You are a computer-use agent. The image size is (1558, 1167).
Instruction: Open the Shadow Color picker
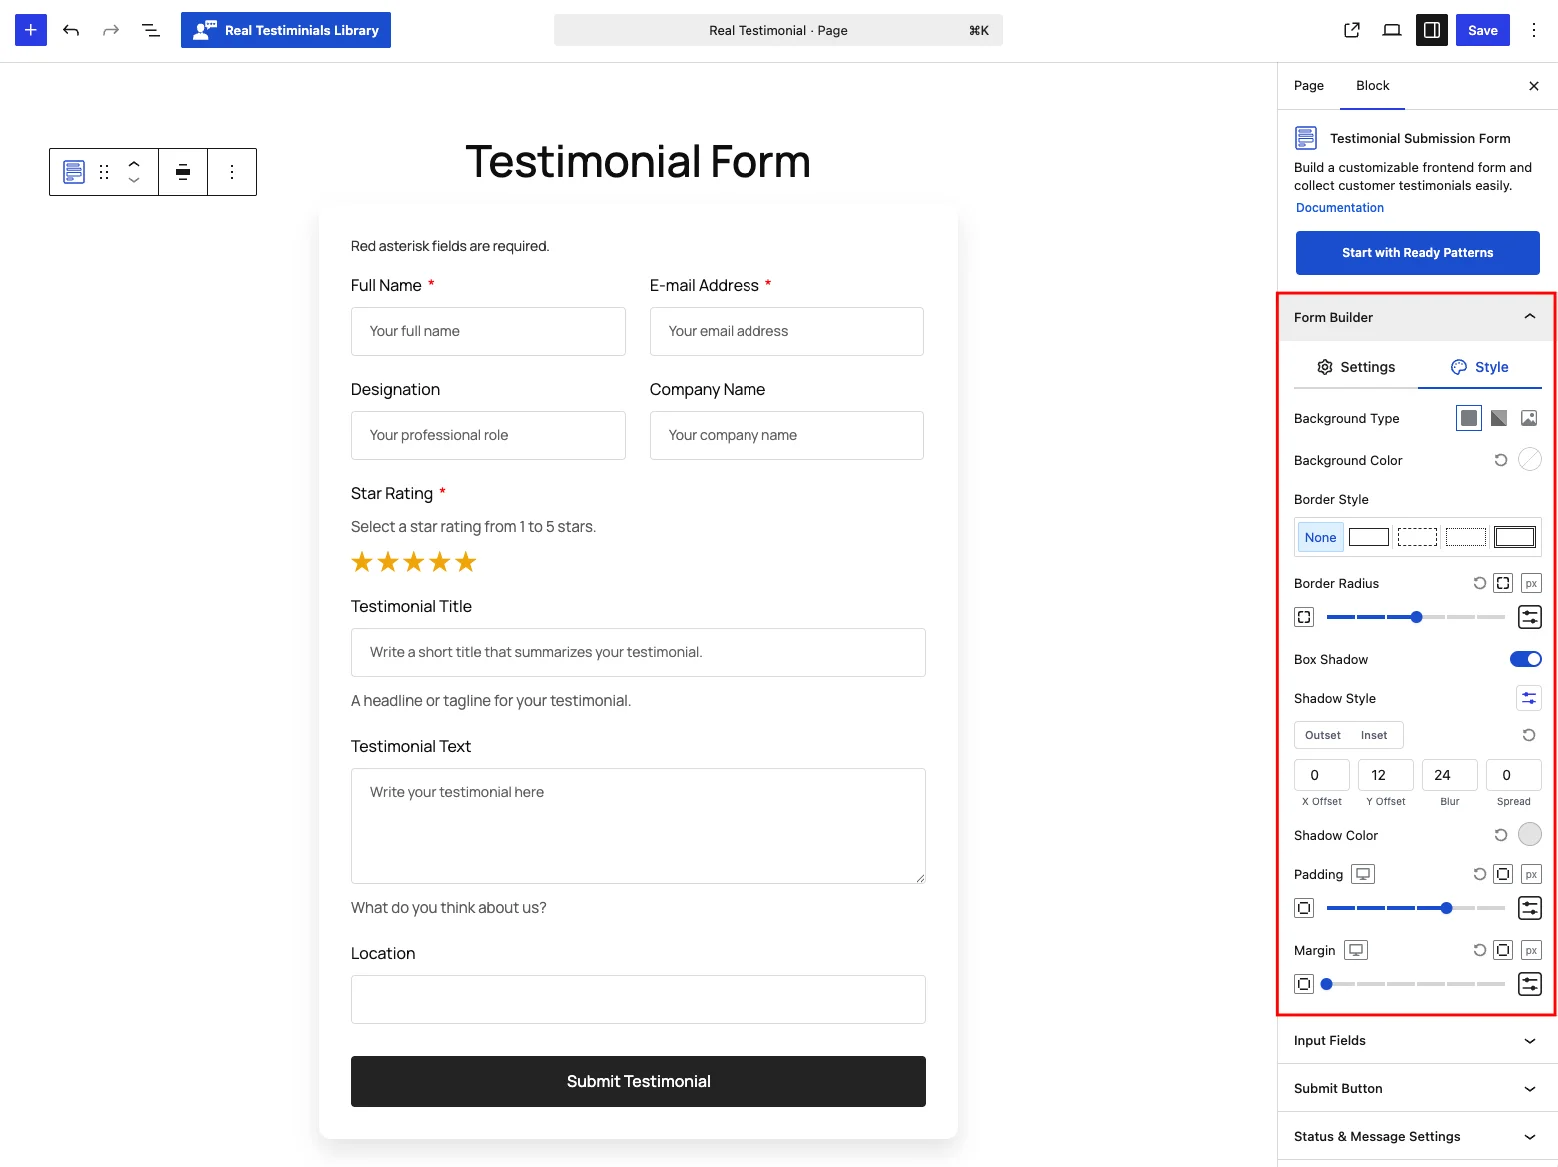click(1530, 834)
